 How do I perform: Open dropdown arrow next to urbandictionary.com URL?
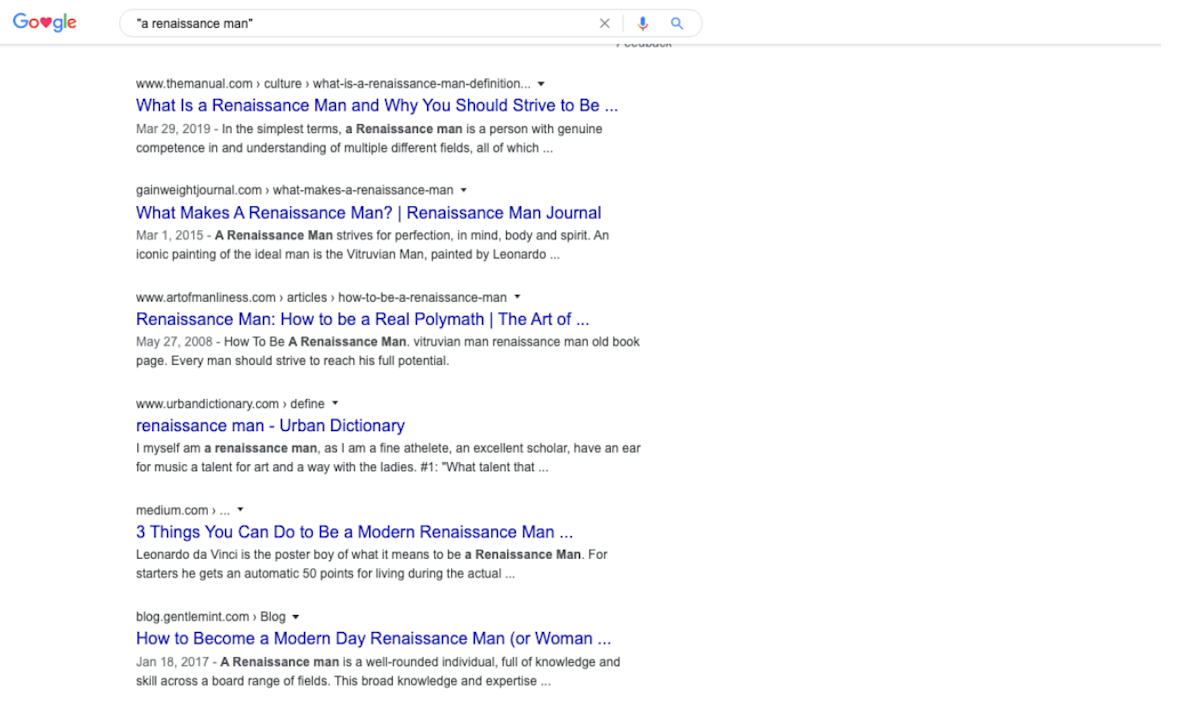[x=335, y=404]
